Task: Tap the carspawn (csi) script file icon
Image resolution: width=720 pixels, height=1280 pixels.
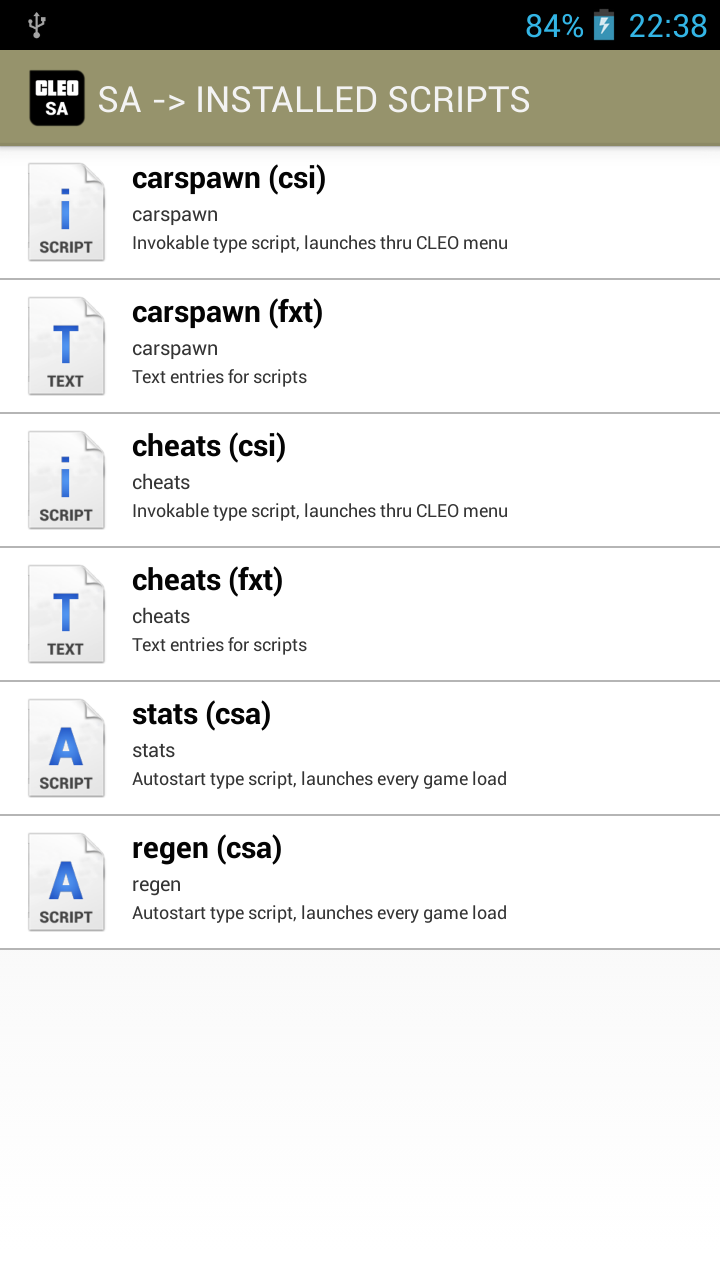Action: pyautogui.click(x=66, y=212)
